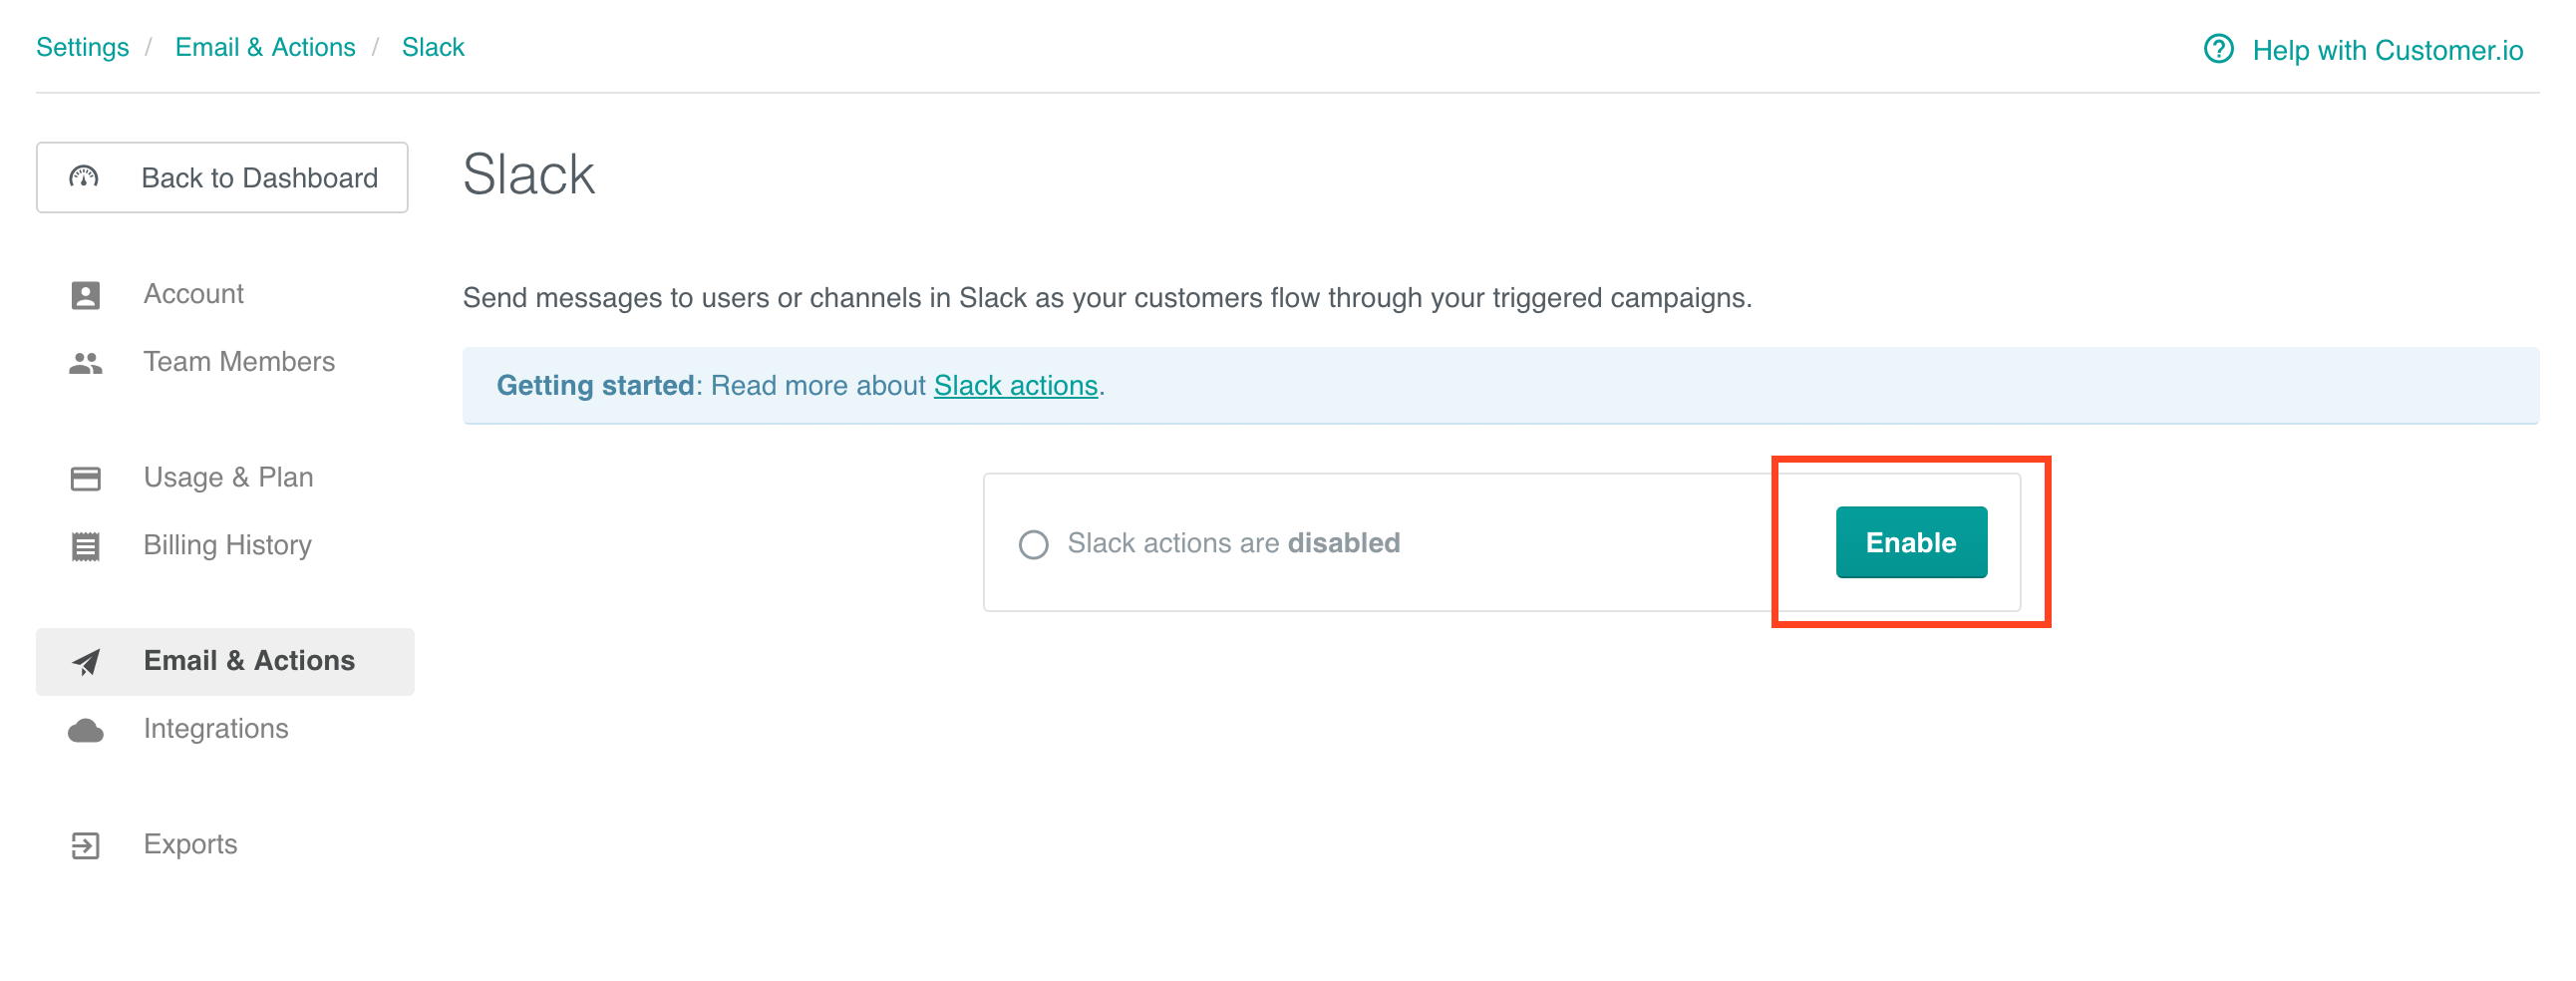The height and width of the screenshot is (981, 2576).
Task: Click the help question mark icon
Action: pyautogui.click(x=2218, y=49)
